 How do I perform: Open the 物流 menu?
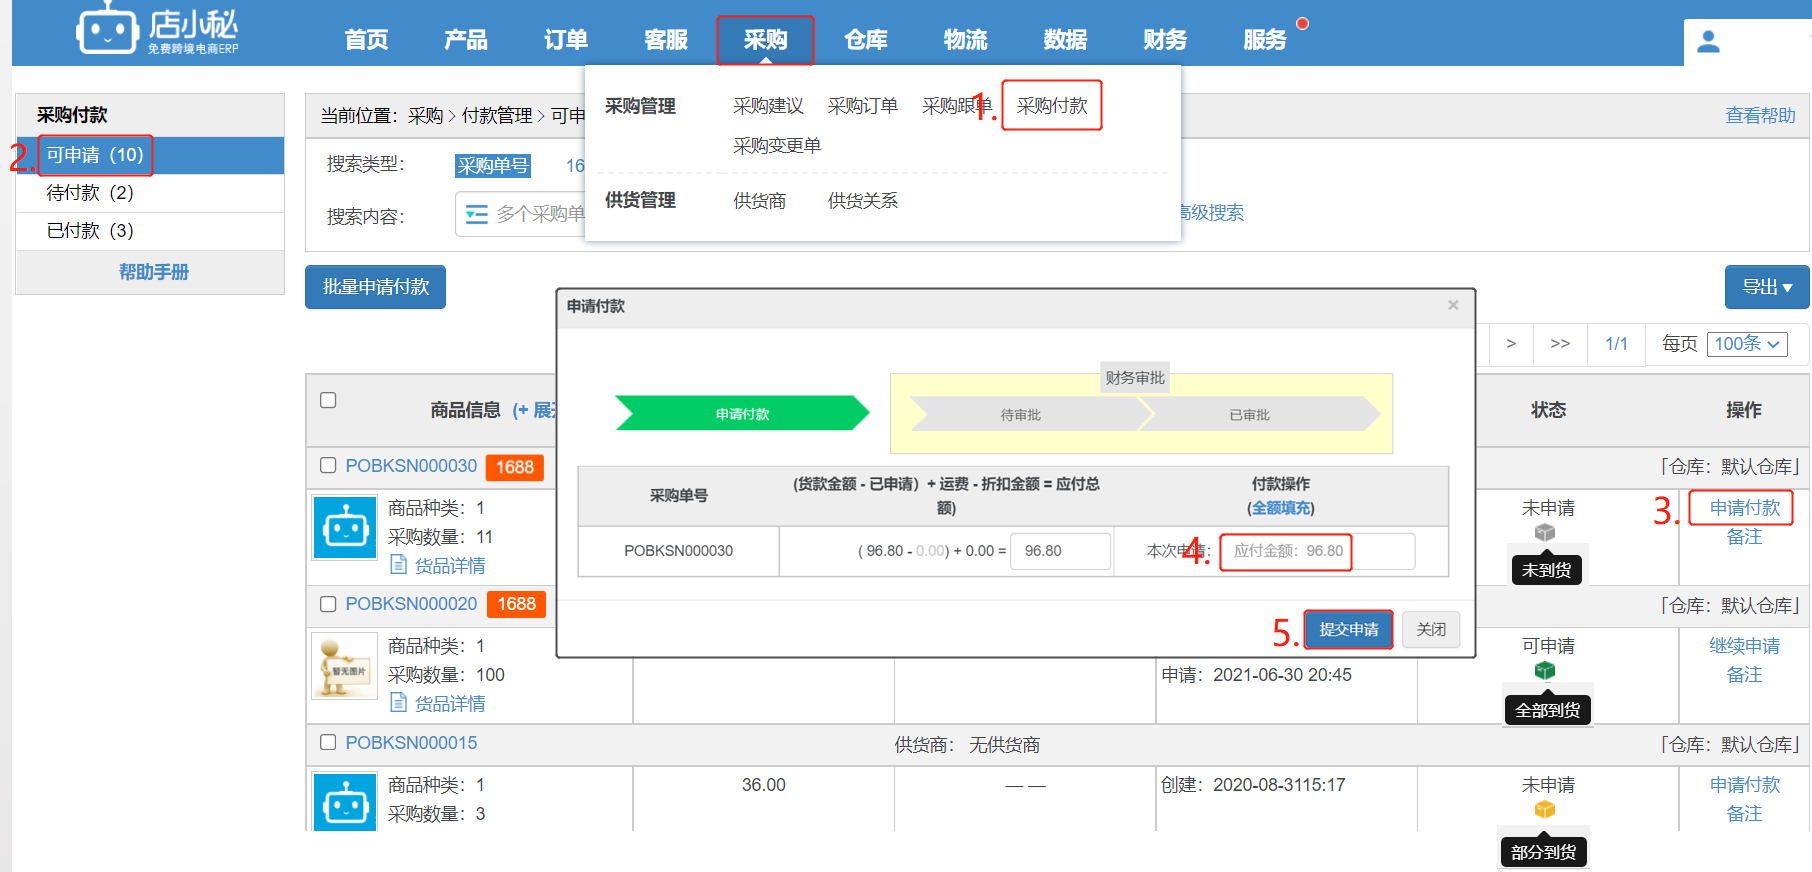tap(966, 40)
